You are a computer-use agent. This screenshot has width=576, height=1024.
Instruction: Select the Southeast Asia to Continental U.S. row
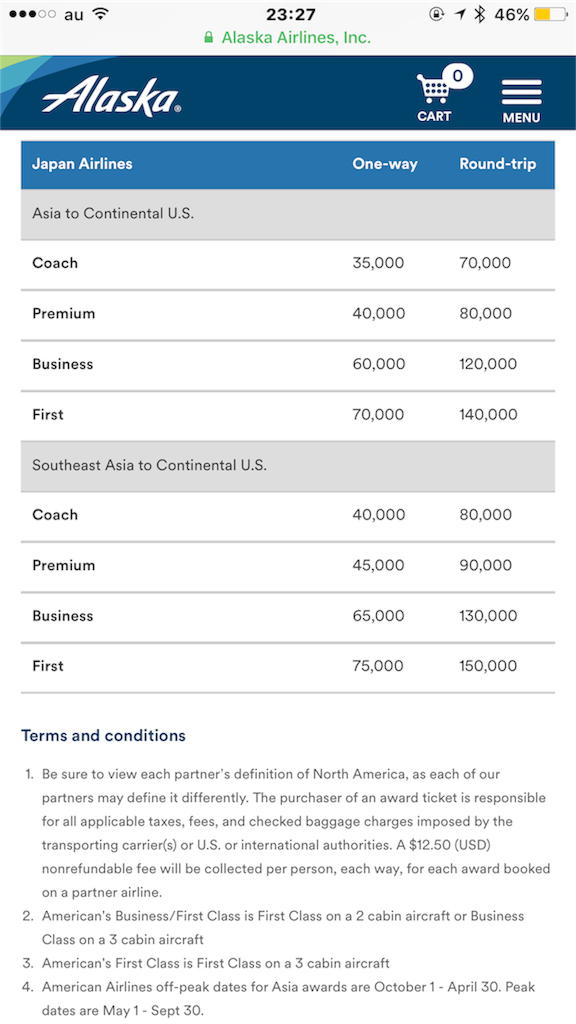288,466
